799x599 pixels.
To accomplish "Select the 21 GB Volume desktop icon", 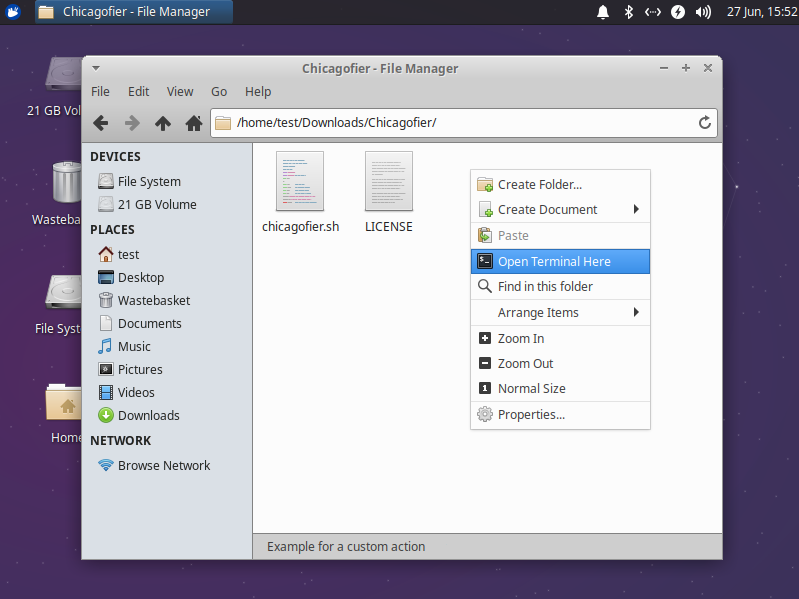I will pos(63,74).
